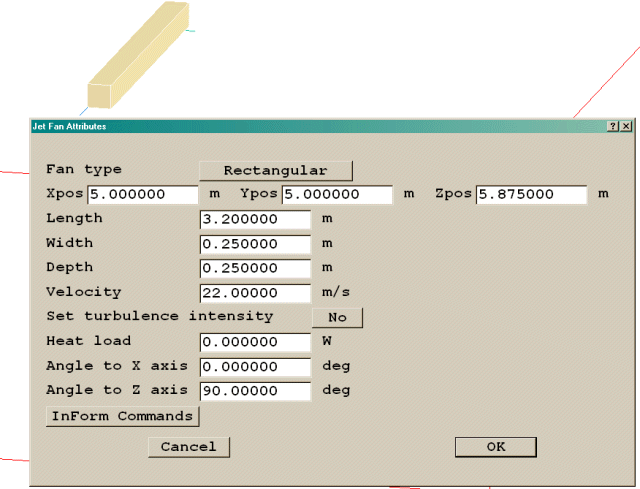Open InForm Commands
This screenshot has width=640, height=489.
122,416
